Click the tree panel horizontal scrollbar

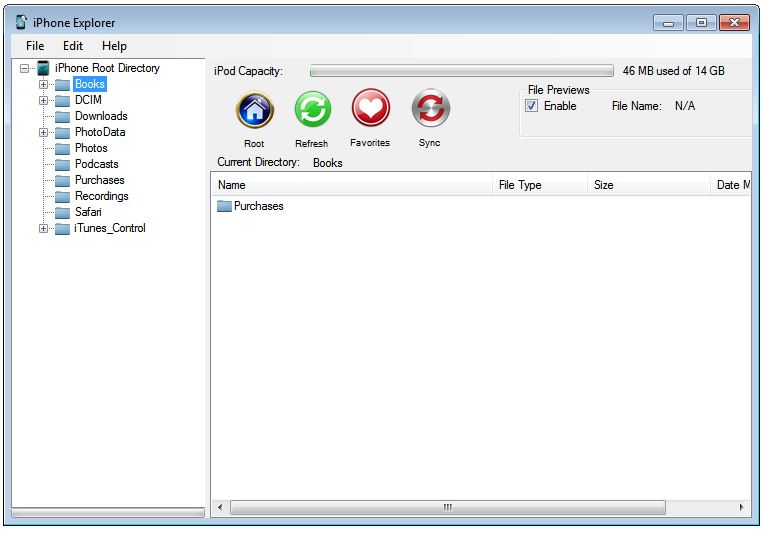108,513
